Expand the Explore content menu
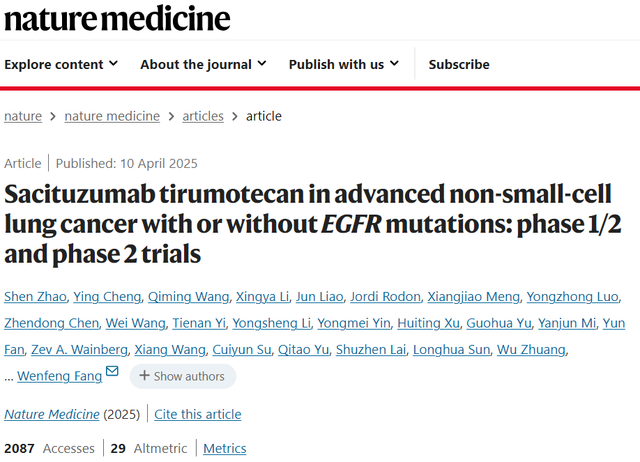640x462 pixels. tap(61, 64)
